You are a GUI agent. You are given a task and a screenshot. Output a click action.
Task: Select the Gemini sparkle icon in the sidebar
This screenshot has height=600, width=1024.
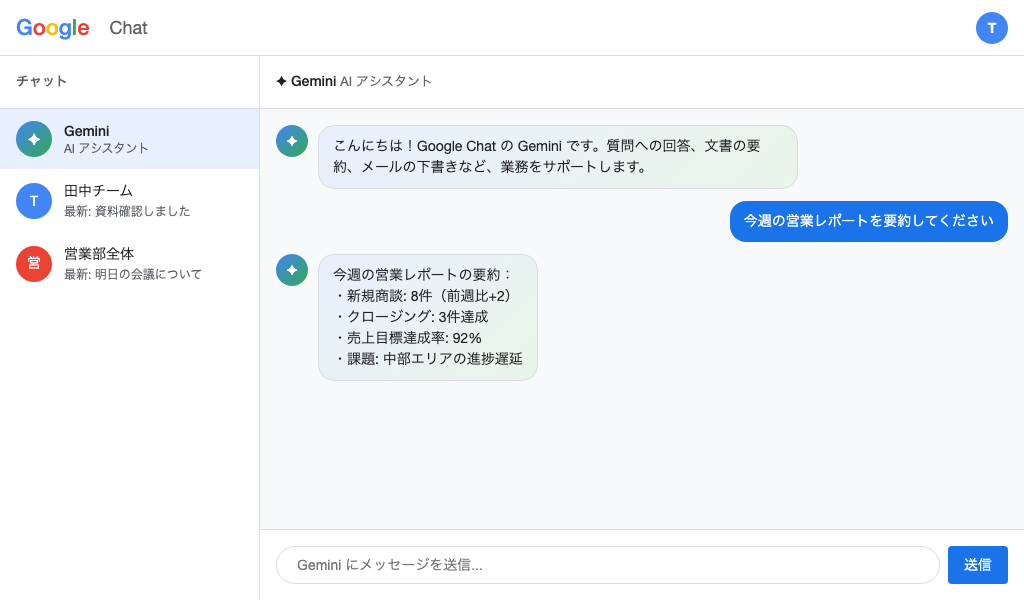pos(34,138)
